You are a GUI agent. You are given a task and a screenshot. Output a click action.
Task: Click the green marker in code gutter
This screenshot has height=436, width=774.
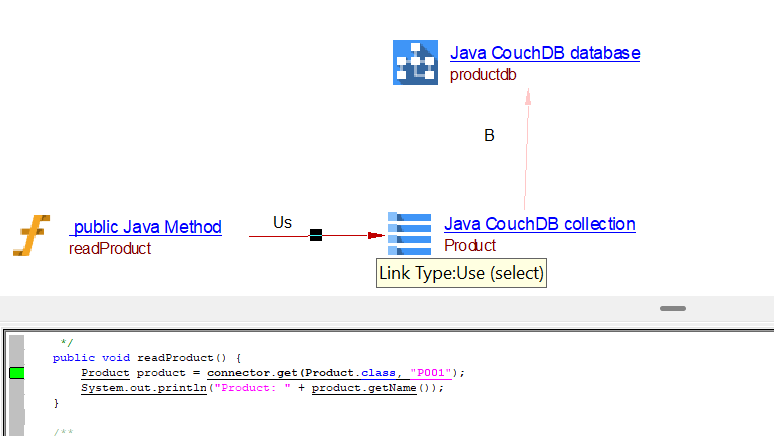tap(16, 373)
